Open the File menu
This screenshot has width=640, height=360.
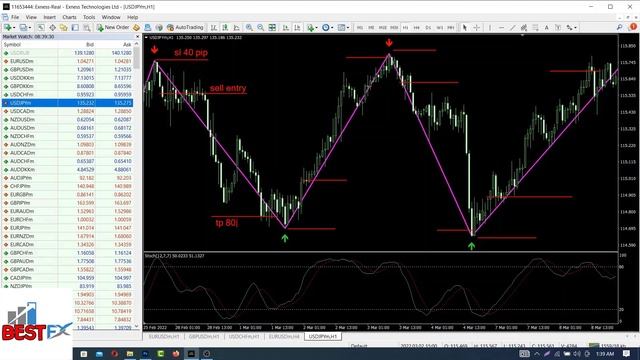click(15, 17)
